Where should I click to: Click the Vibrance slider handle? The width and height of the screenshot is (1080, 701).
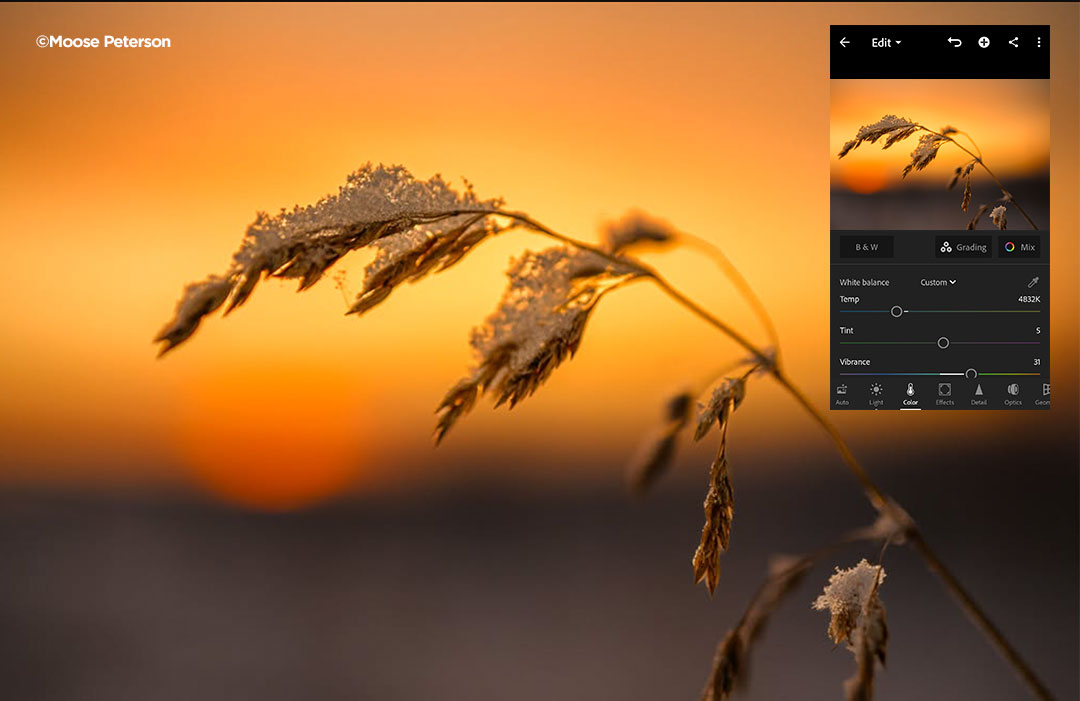click(x=970, y=374)
